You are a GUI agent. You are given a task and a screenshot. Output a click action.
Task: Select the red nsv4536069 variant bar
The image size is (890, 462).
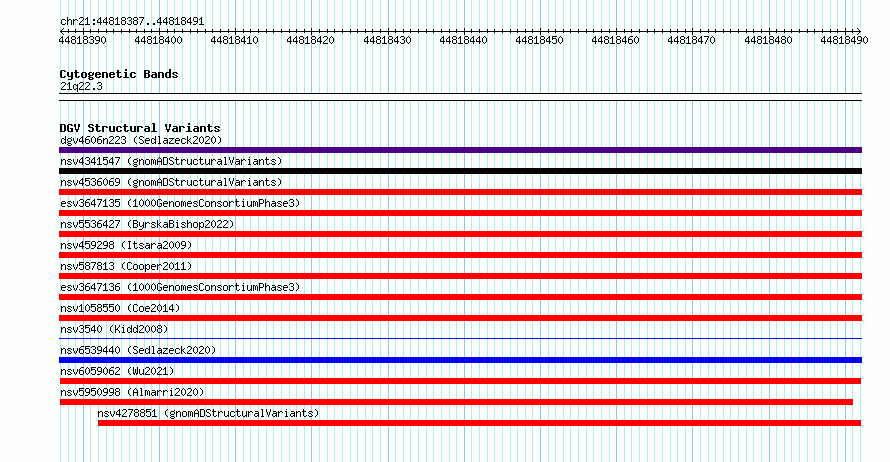(460, 192)
